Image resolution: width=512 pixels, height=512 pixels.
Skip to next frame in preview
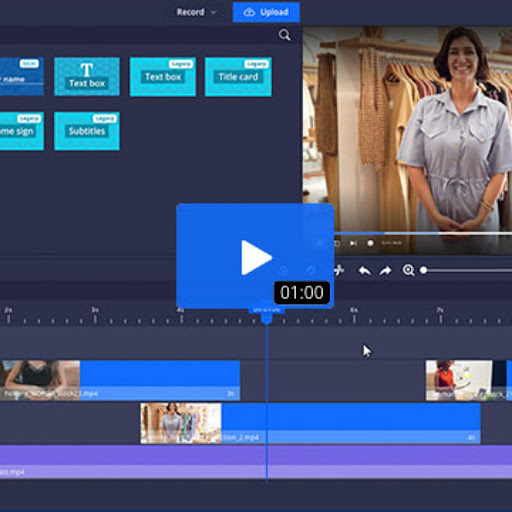[353, 243]
